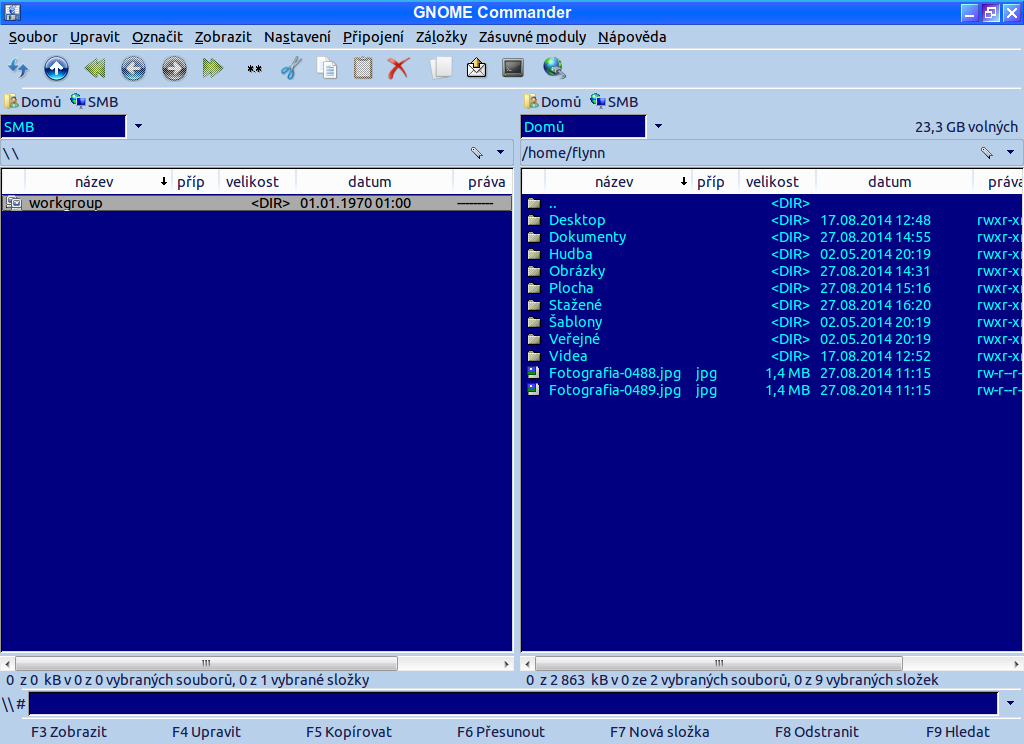Click F7 Nová složka button
Screen dimensions: 1024x744
point(660,732)
